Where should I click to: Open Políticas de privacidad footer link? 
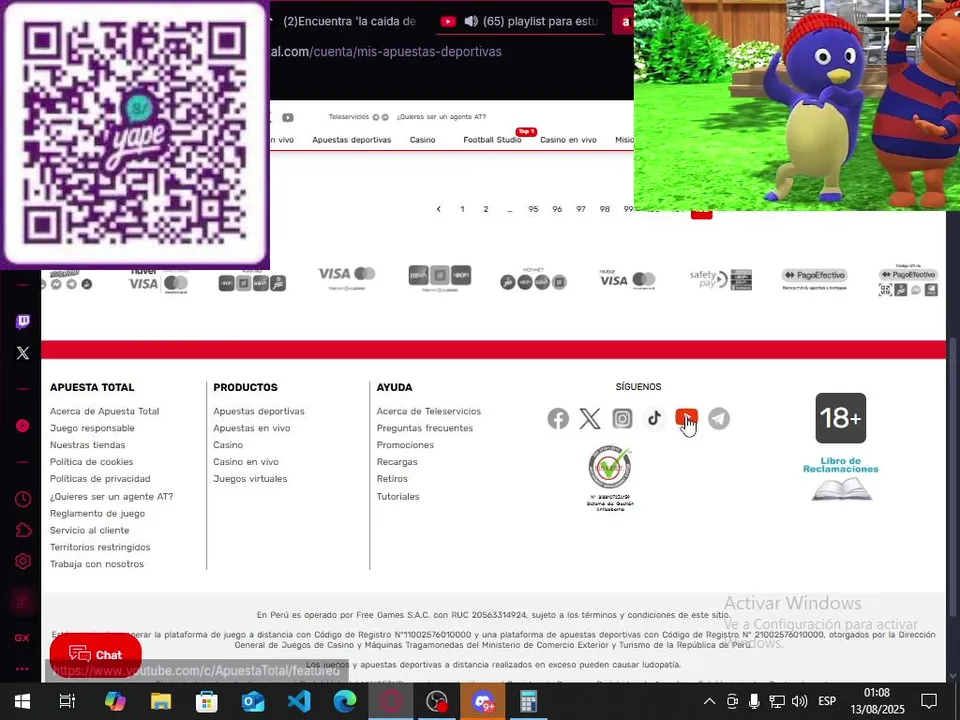[x=100, y=479]
